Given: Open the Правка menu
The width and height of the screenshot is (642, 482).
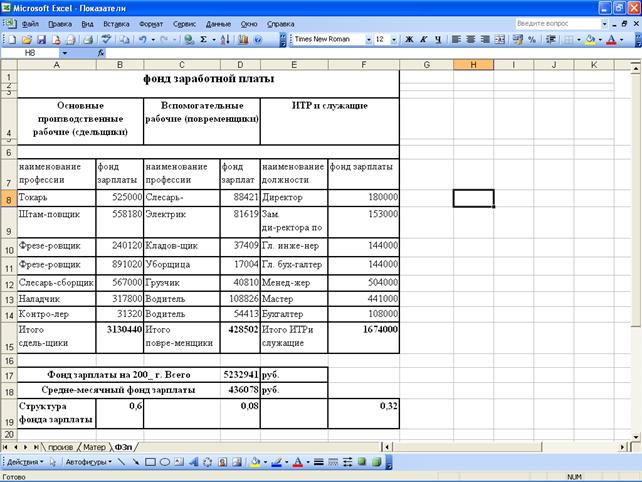Looking at the screenshot, I should click(60, 24).
